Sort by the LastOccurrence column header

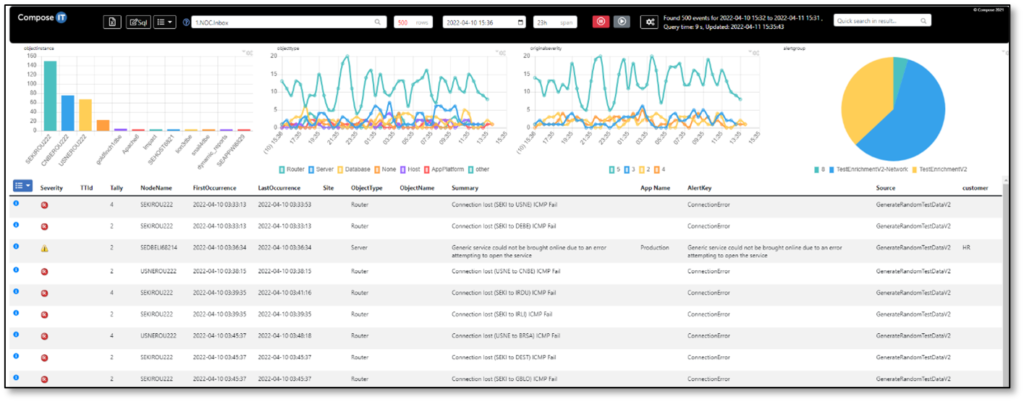[280, 186]
